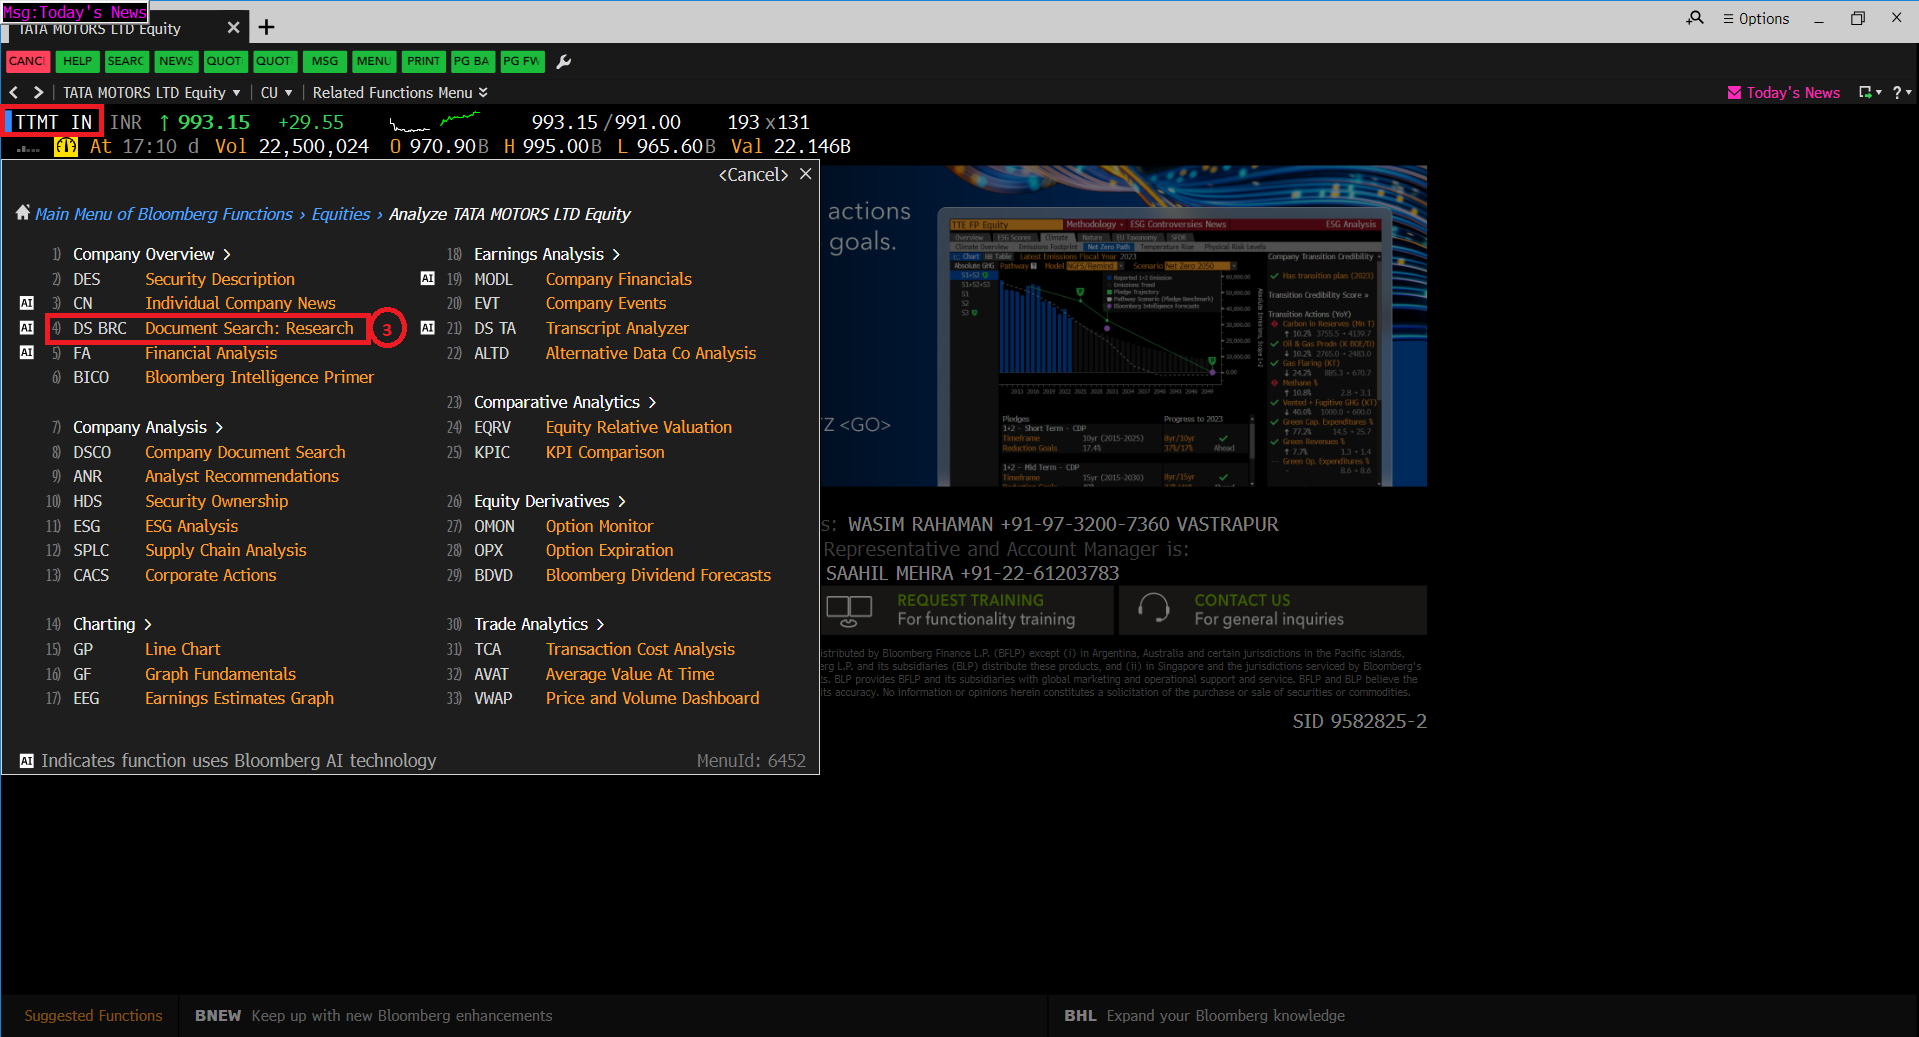
Task: Click the PG FWD key button
Action: (x=522, y=61)
